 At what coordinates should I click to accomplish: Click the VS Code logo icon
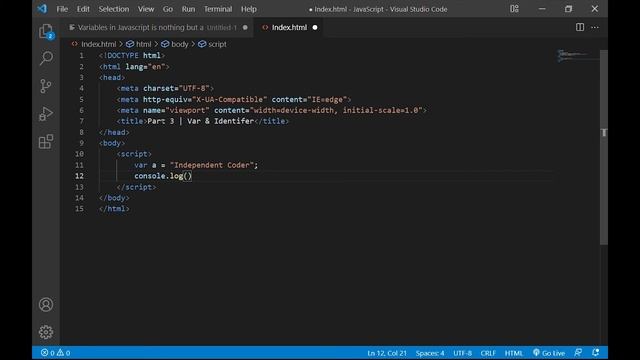(x=42, y=9)
